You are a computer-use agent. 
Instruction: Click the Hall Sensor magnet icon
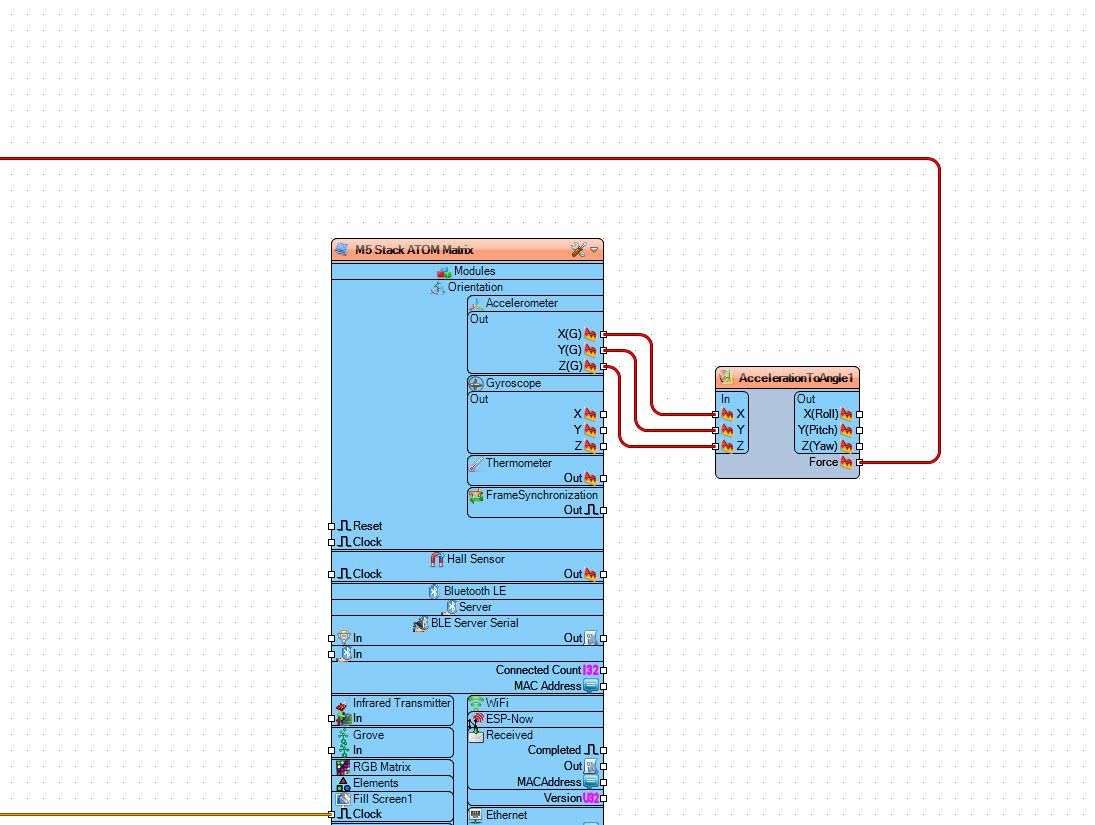(x=437, y=560)
